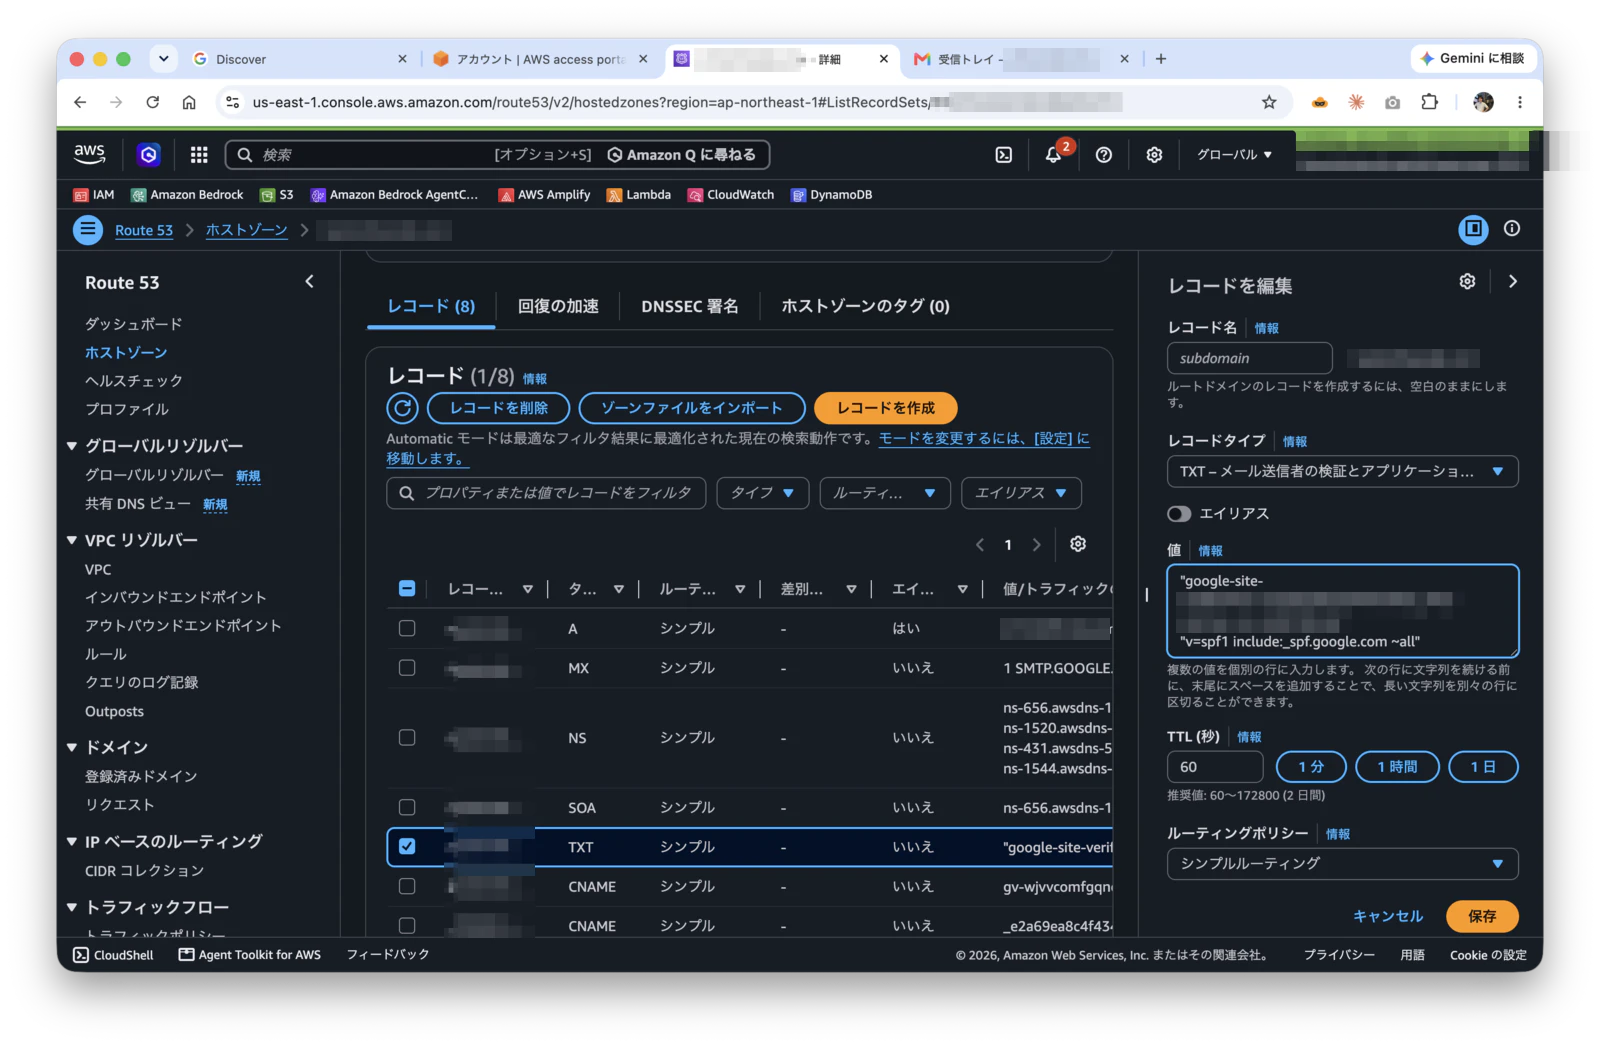Open the global region selector
The width and height of the screenshot is (1600, 1047).
point(1234,155)
